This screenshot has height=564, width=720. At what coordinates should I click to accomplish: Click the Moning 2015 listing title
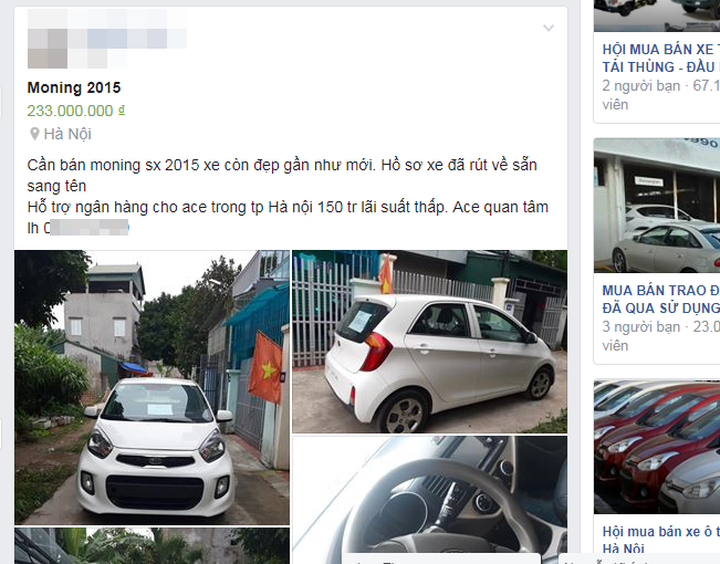tap(74, 87)
